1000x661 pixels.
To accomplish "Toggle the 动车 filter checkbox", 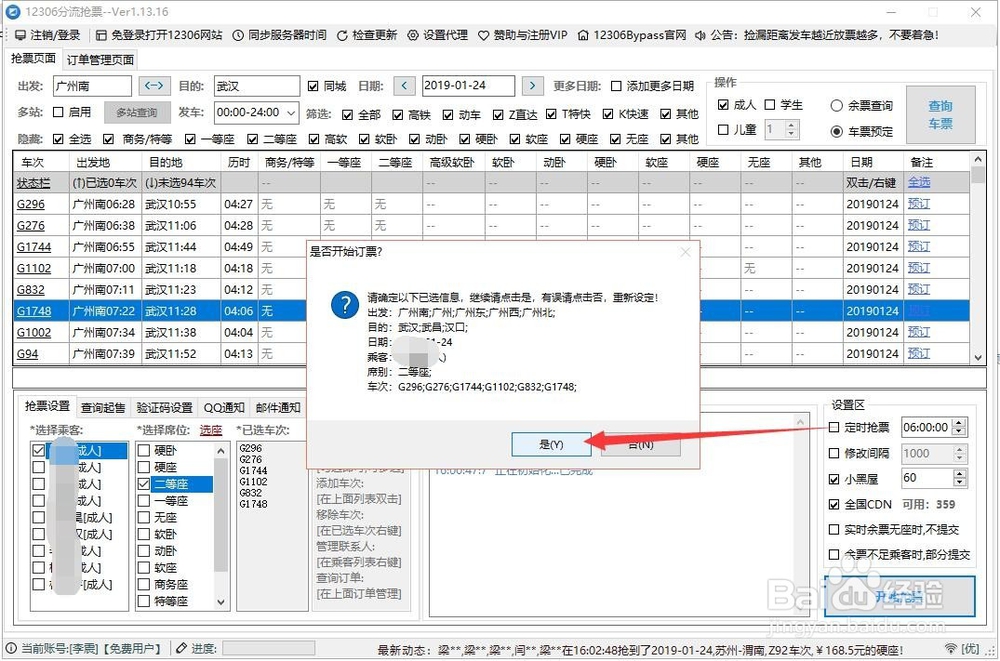I will coord(448,115).
